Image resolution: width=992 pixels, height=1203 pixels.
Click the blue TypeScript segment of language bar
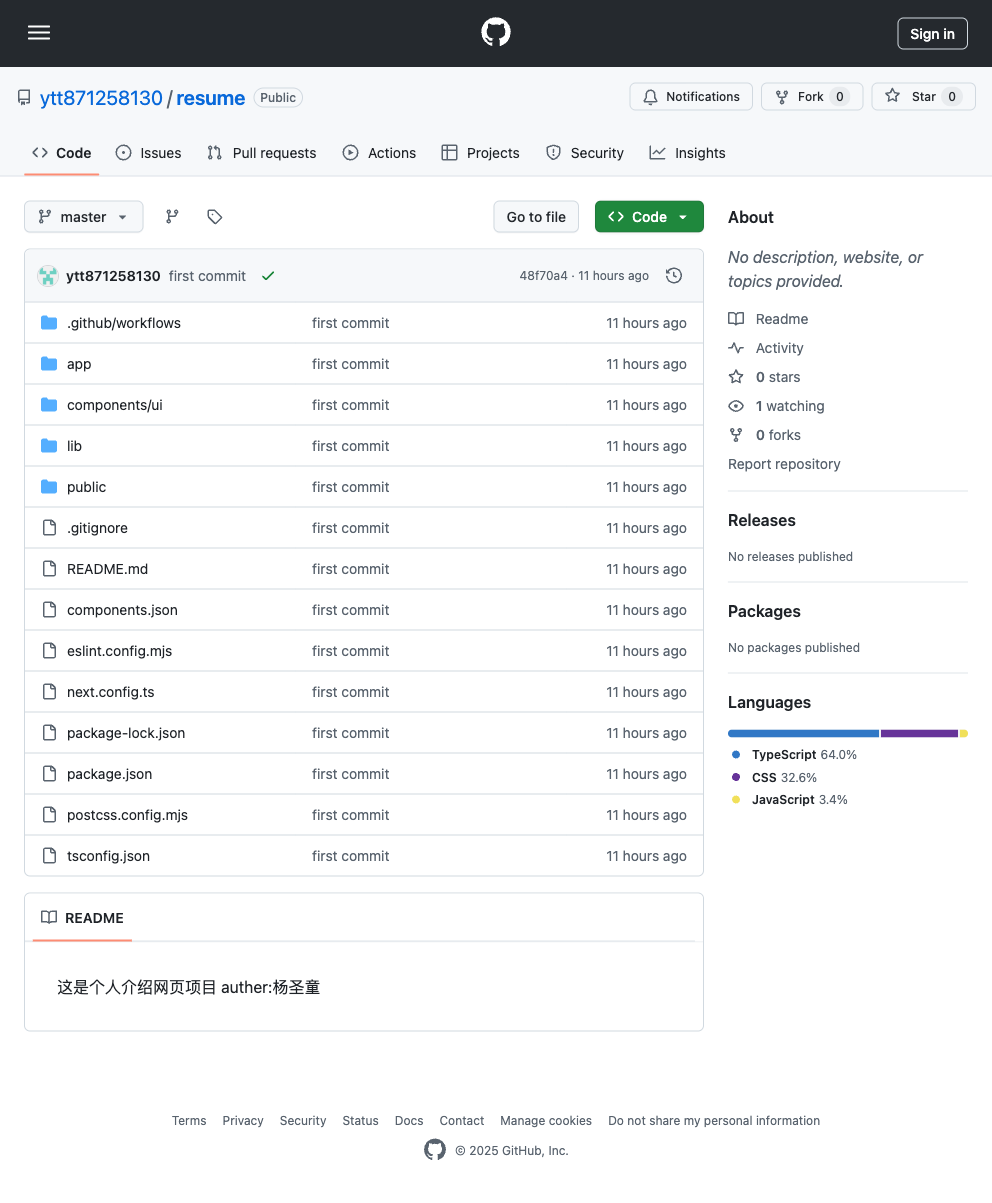803,733
